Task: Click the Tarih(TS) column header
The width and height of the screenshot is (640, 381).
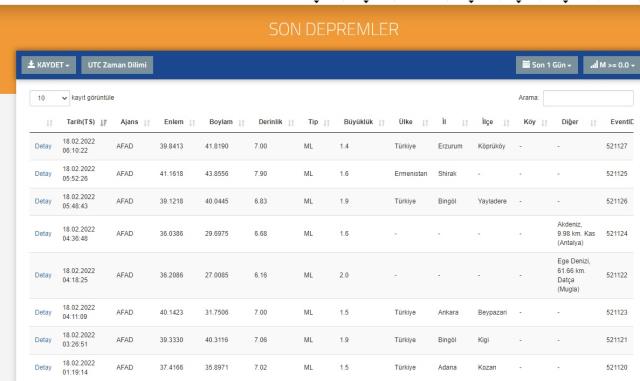Action: tap(81, 122)
